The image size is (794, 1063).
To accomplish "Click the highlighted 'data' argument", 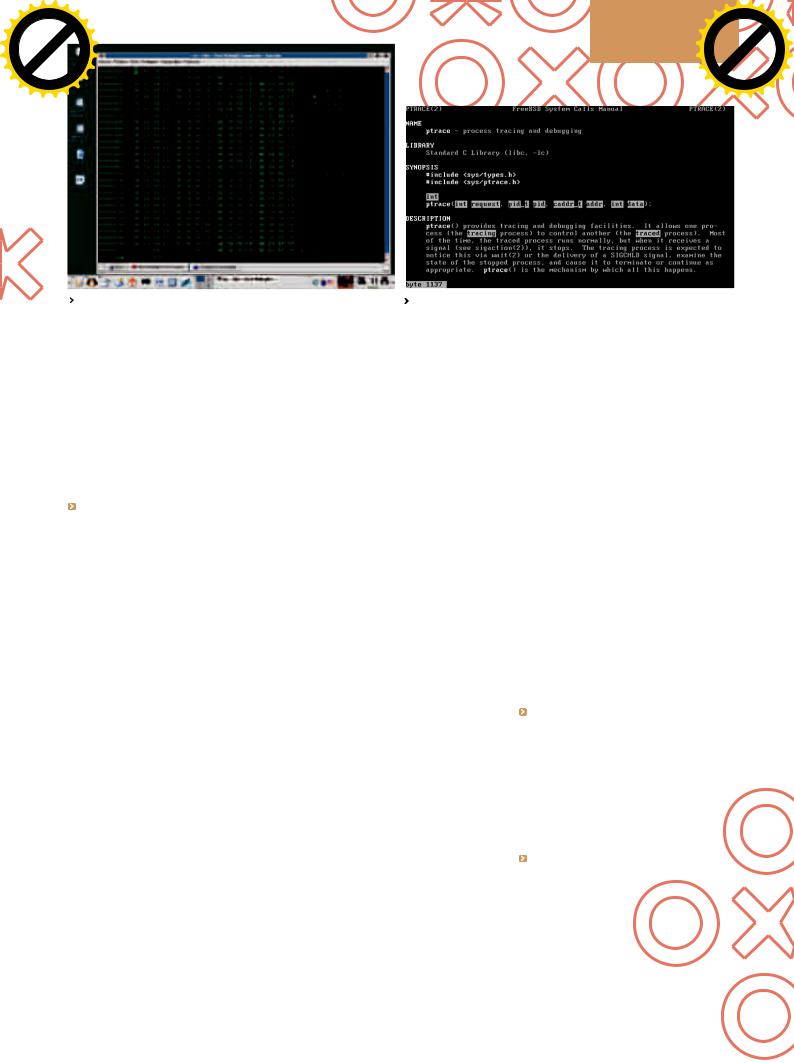I will (x=635, y=204).
